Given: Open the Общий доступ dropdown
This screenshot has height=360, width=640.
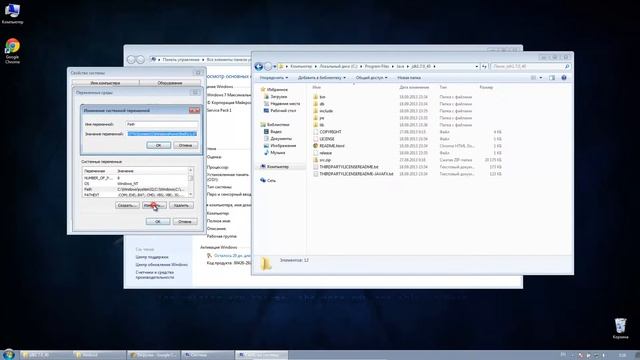Looking at the screenshot, I should click(x=371, y=78).
